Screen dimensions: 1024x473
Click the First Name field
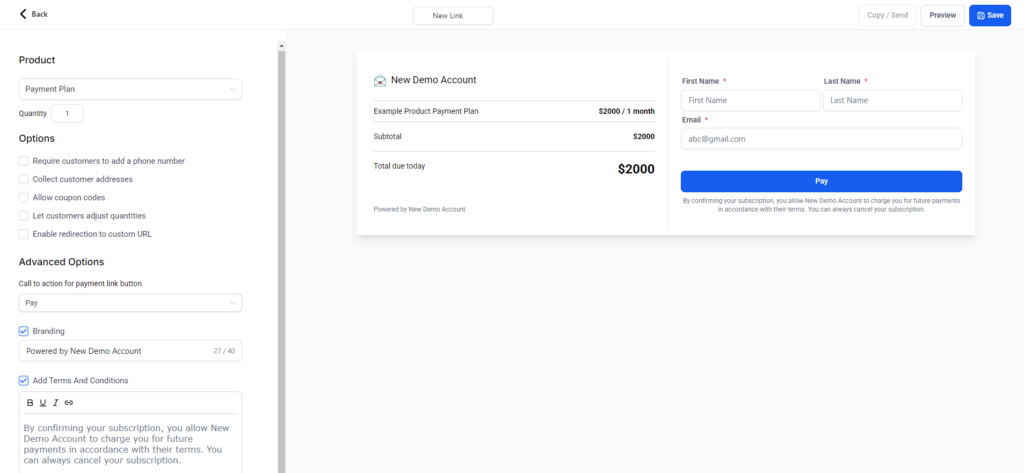[x=750, y=101]
